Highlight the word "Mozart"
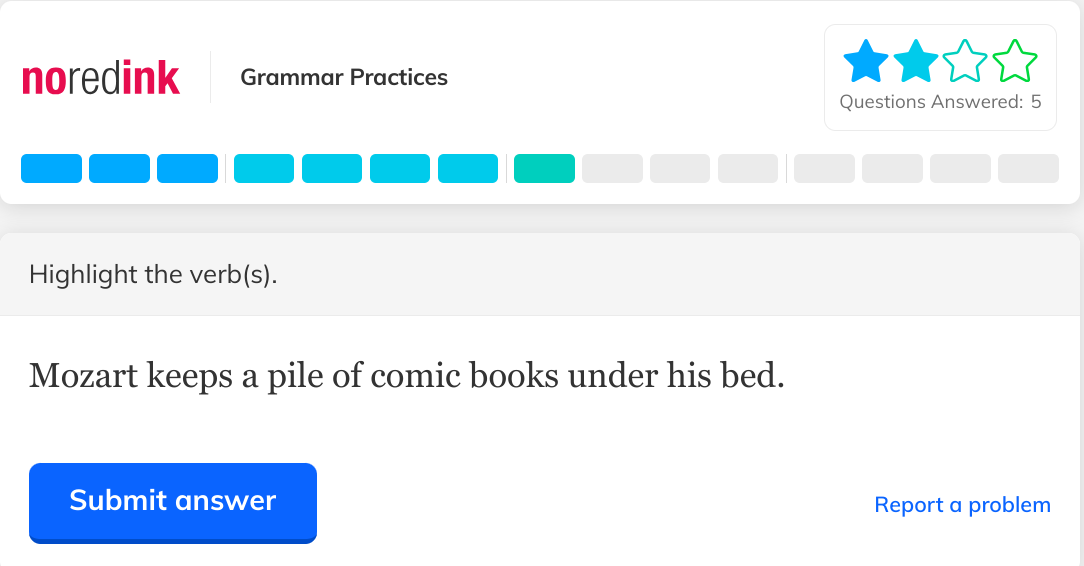1084x566 pixels. [x=83, y=376]
